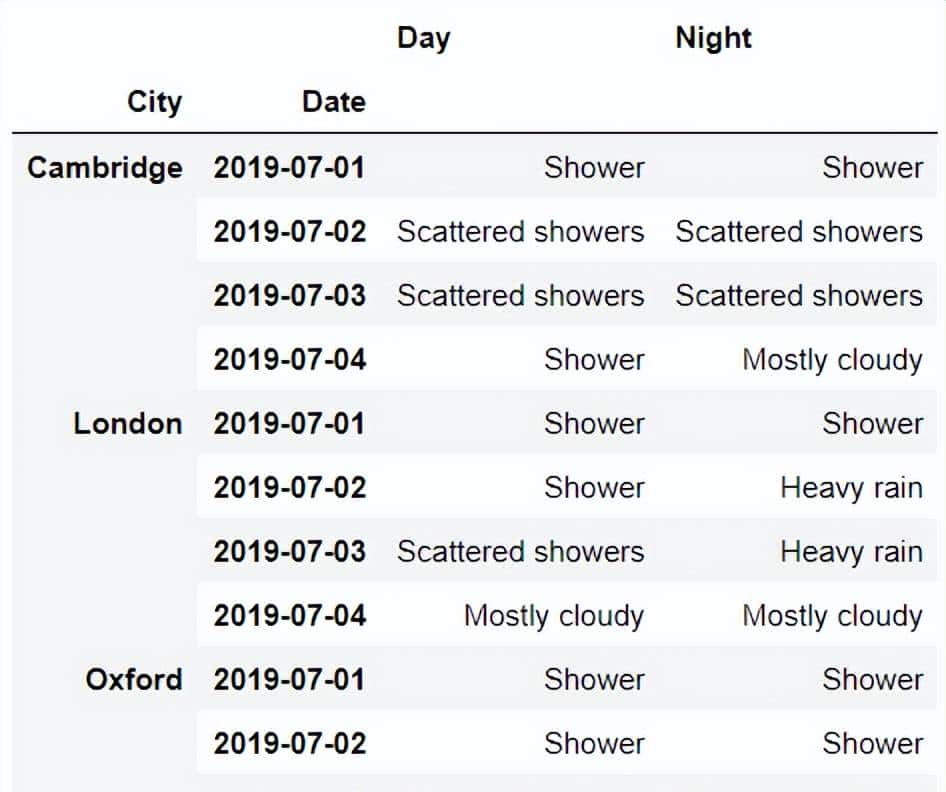Click London 2019-07-03 Night Heavy rain cell
The width and height of the screenshot is (946, 792).
click(850, 551)
